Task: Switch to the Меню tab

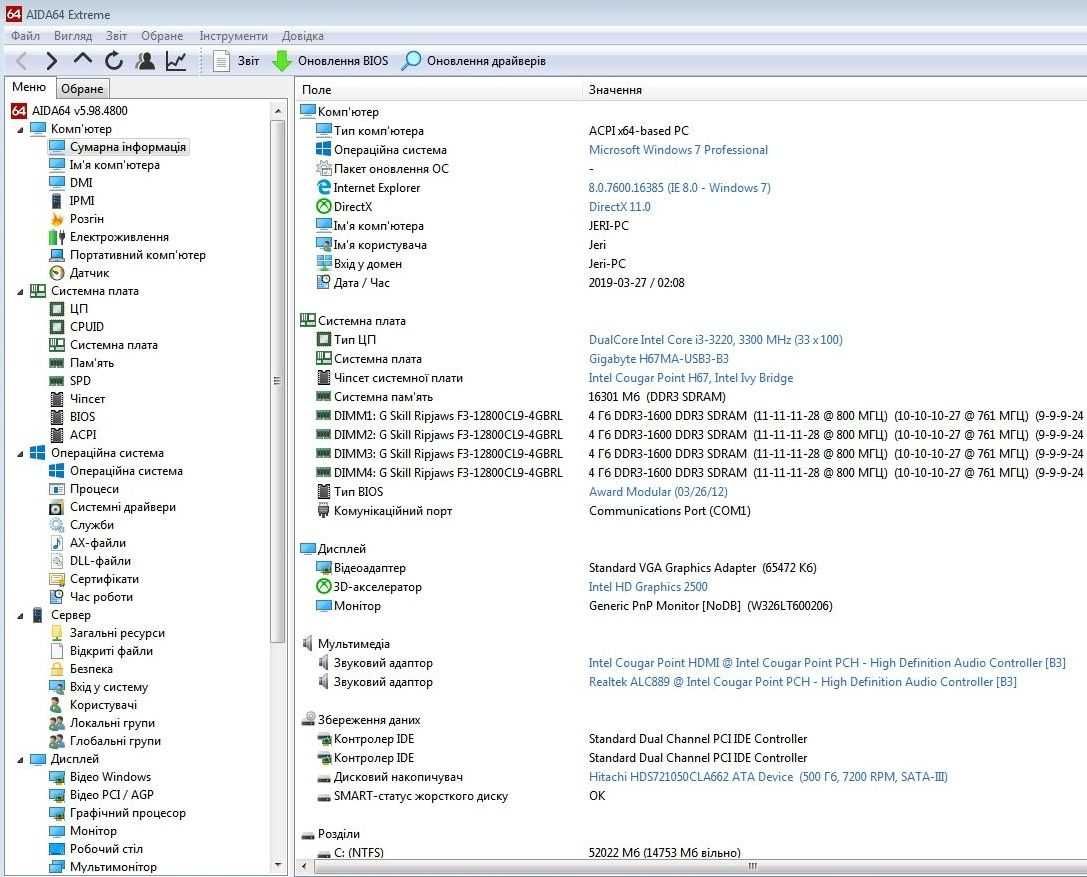Action: coord(29,87)
